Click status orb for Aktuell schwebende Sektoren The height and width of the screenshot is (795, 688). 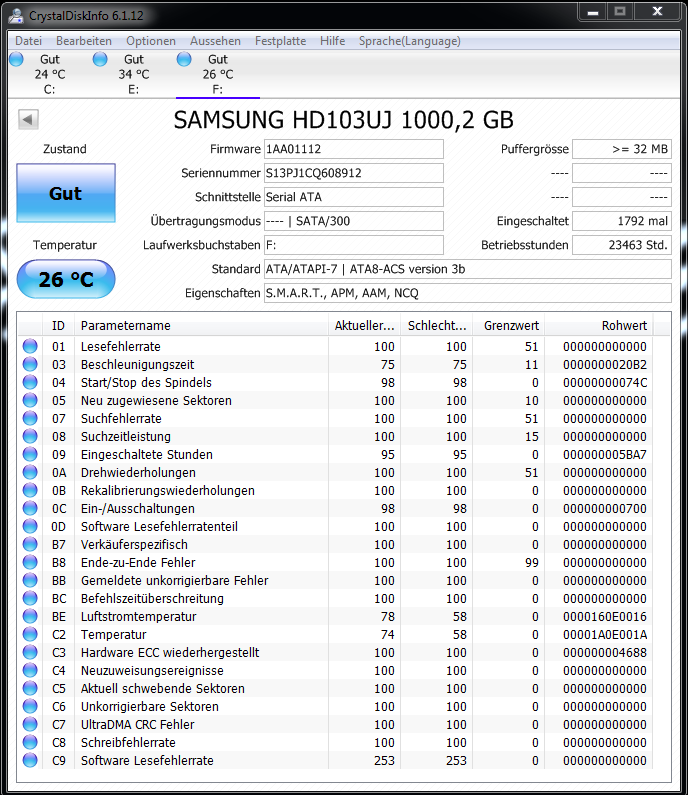point(30,688)
